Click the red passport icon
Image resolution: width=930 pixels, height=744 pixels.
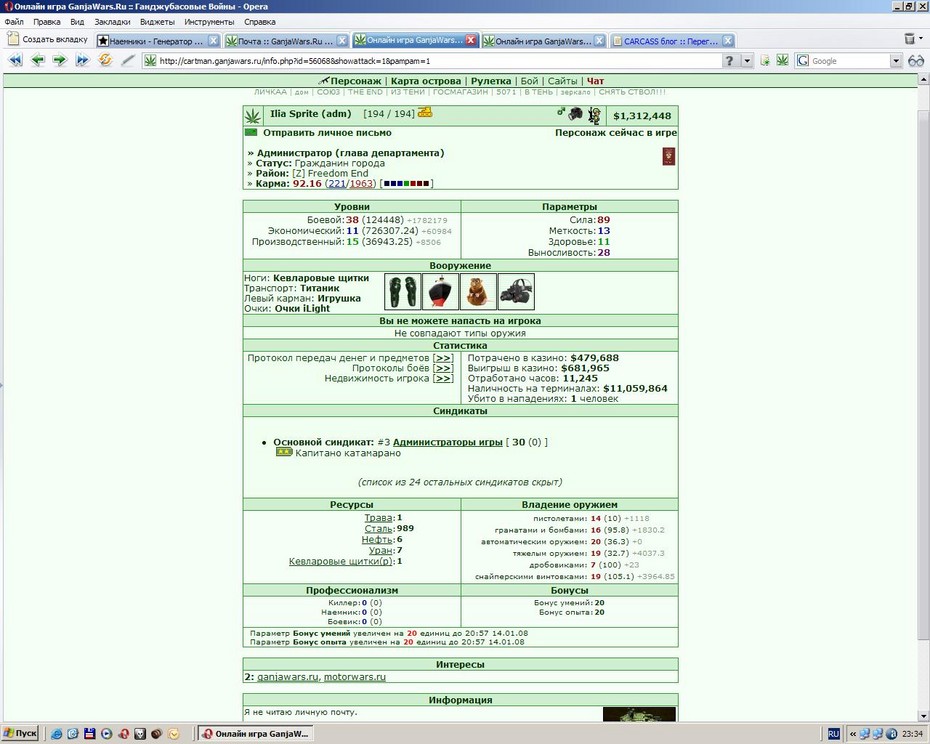coord(668,157)
